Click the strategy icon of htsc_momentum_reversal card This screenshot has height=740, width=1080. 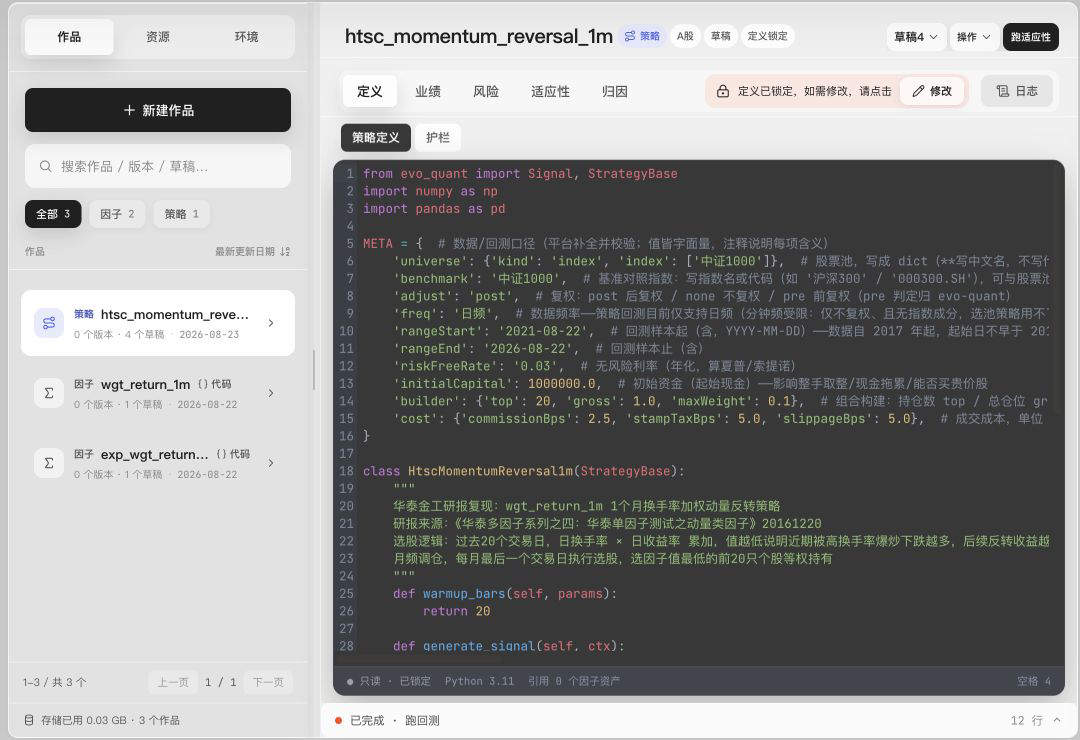tap(49, 323)
